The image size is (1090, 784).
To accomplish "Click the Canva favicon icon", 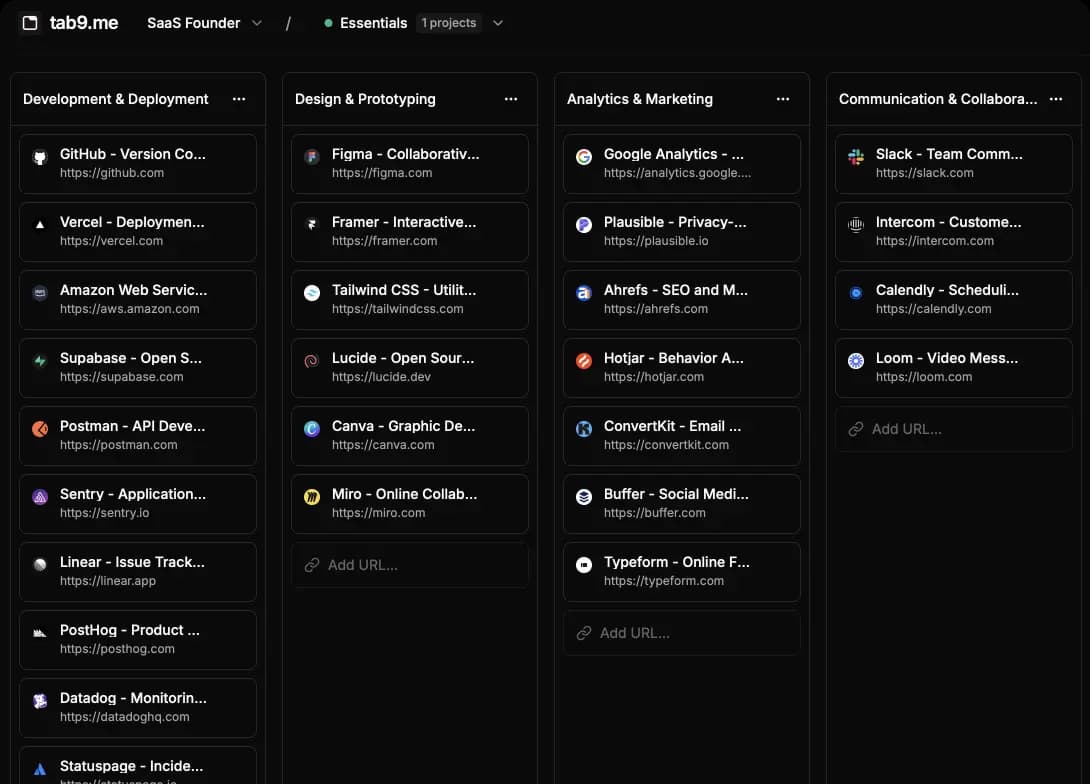I will coord(312,429).
